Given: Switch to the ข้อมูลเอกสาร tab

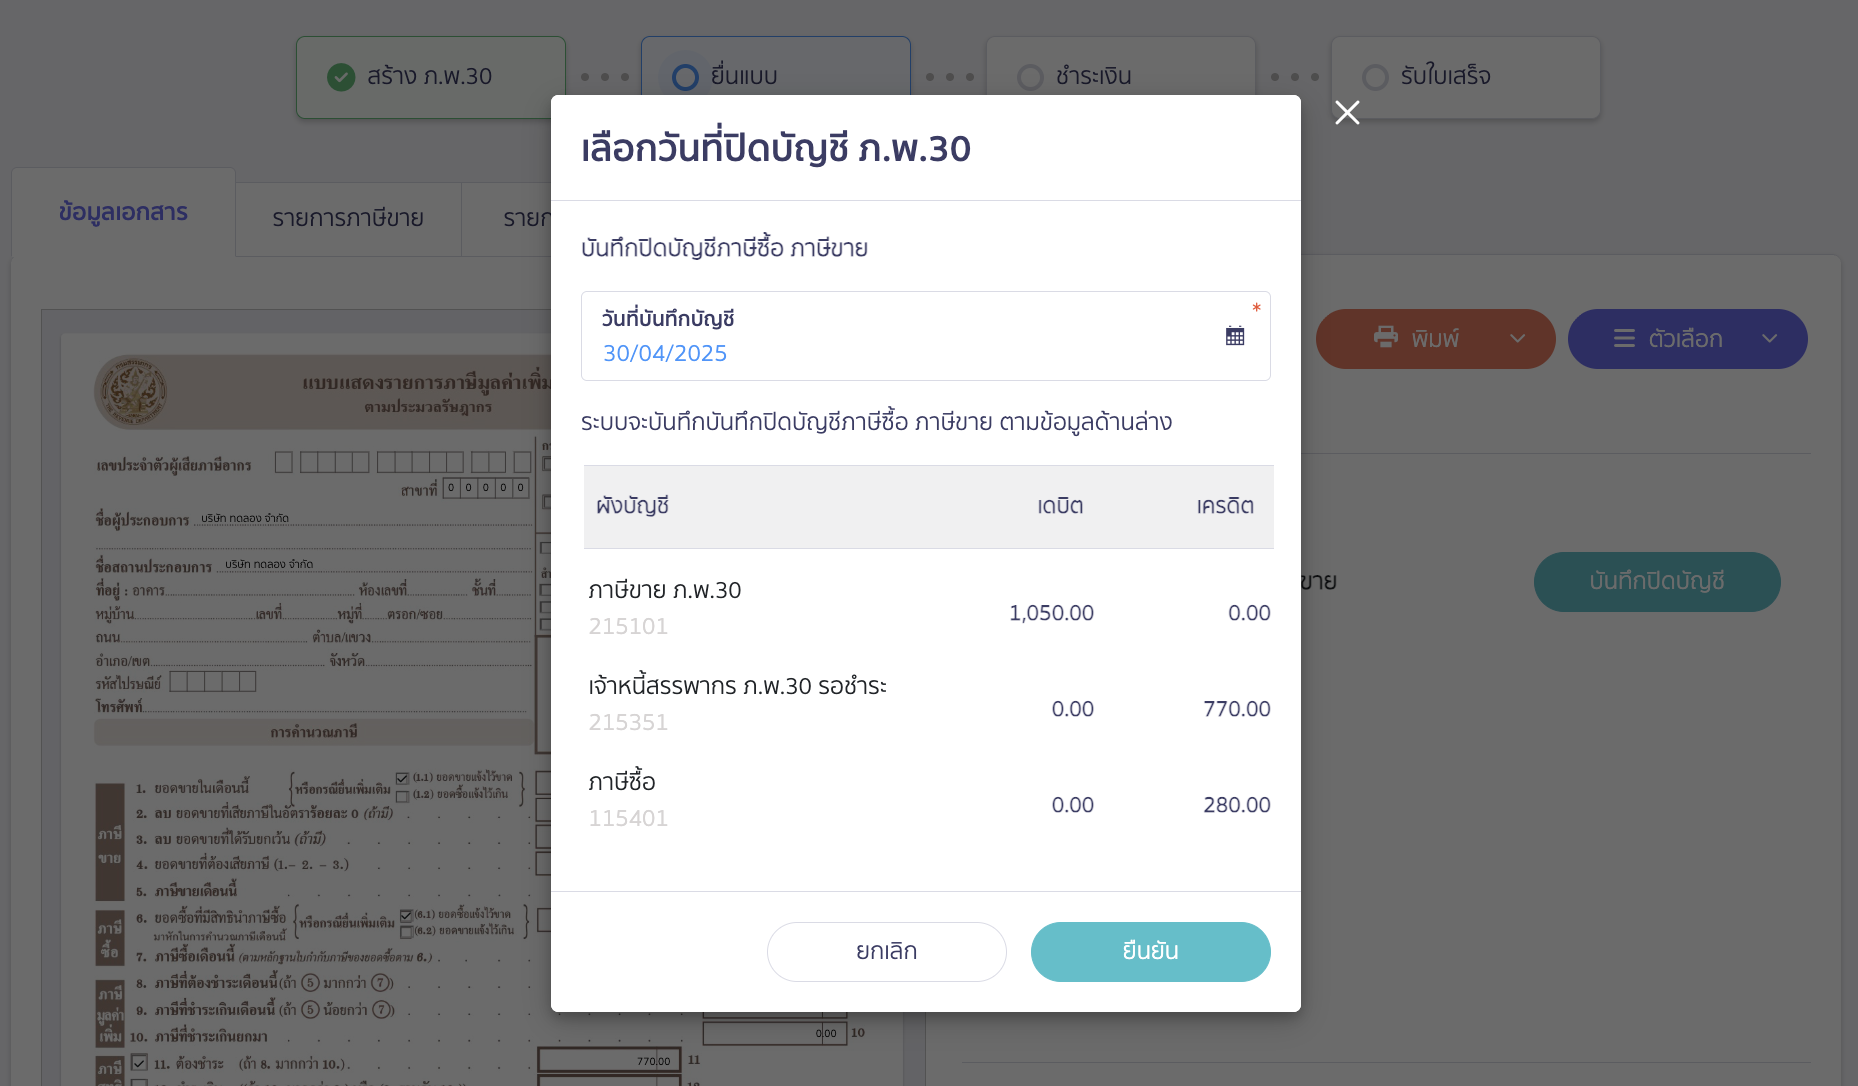Looking at the screenshot, I should click(122, 212).
